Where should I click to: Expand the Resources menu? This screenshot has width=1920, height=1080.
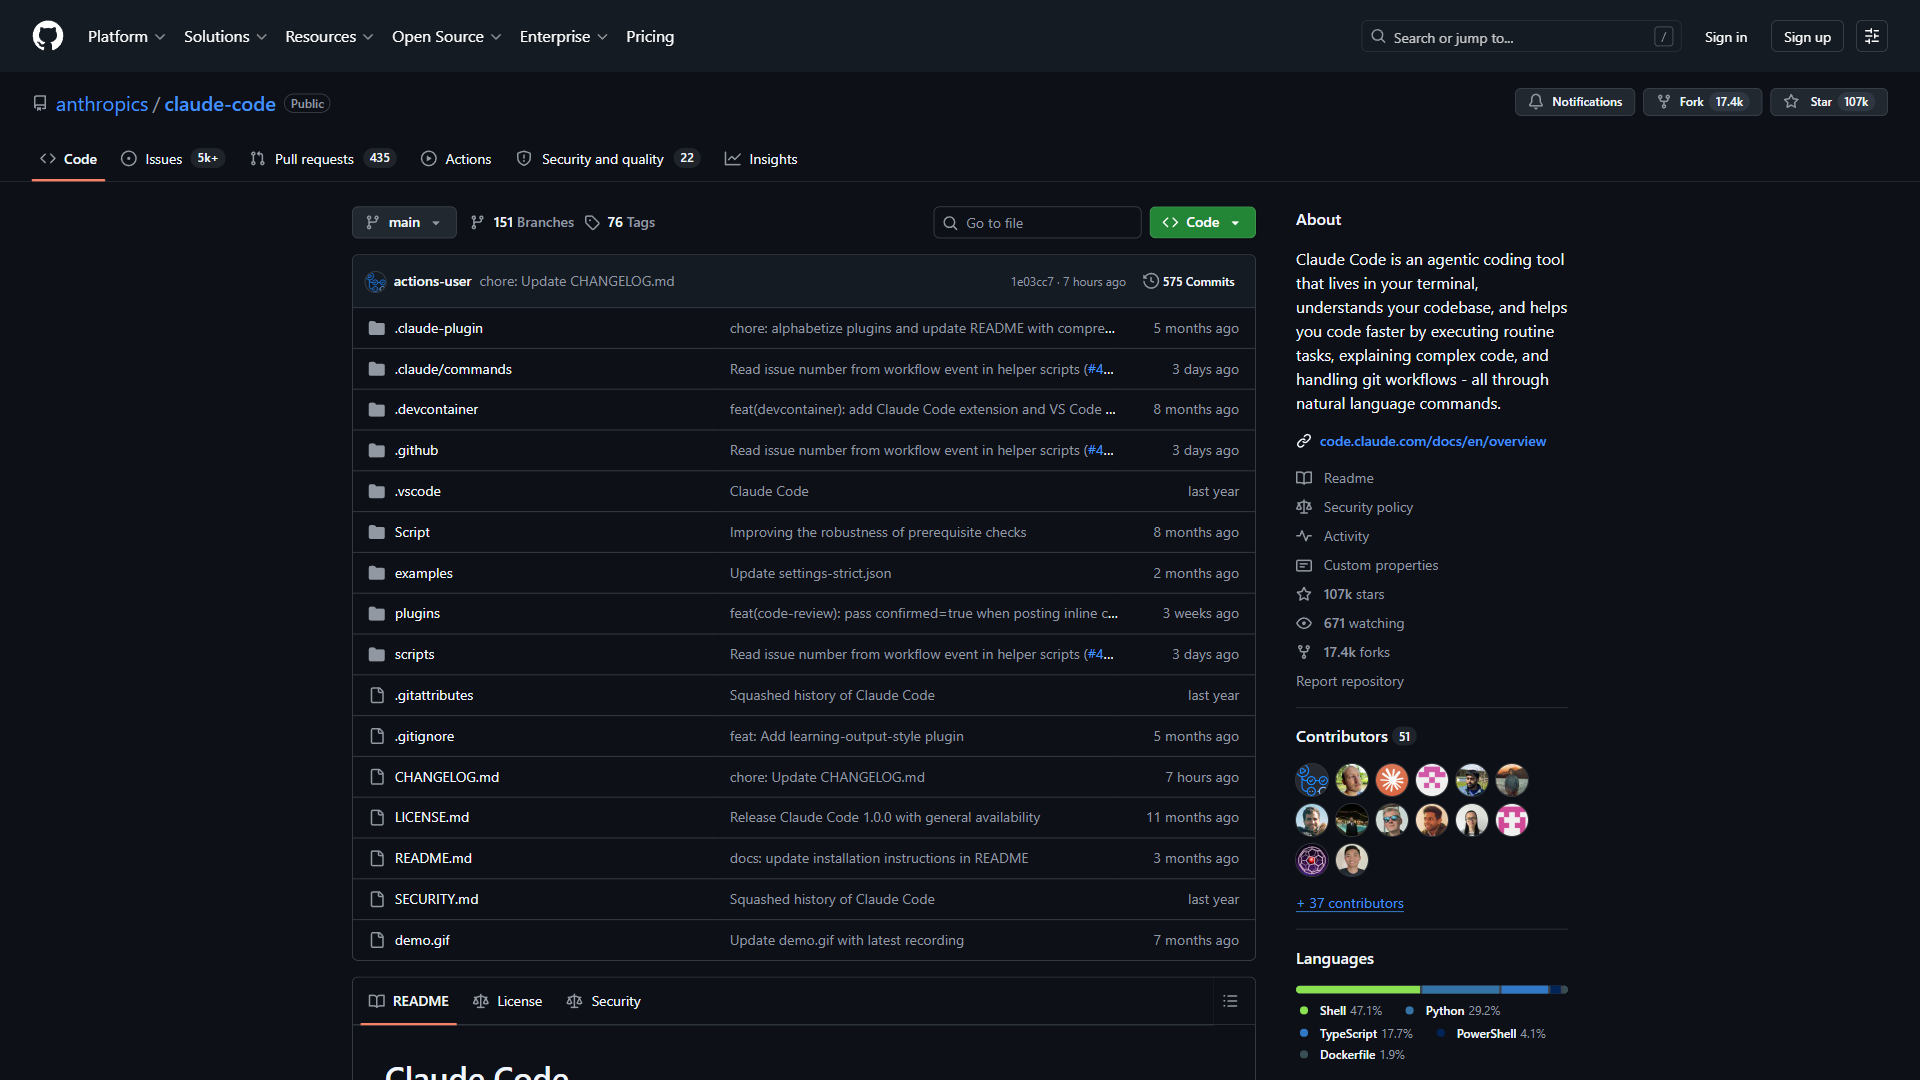[x=329, y=36]
